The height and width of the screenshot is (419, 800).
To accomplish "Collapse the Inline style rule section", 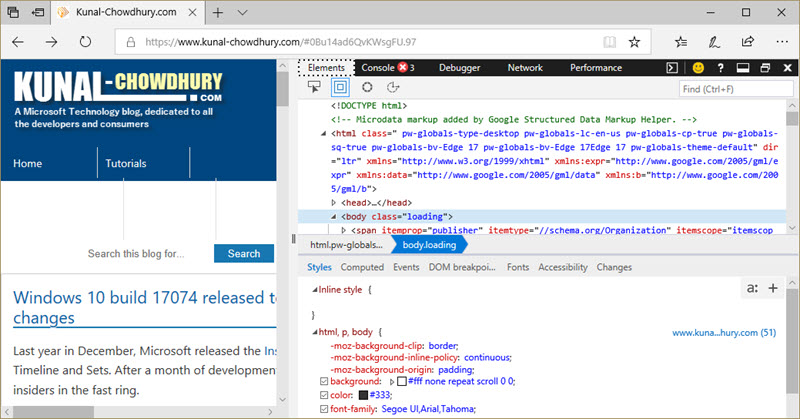I will 315,290.
